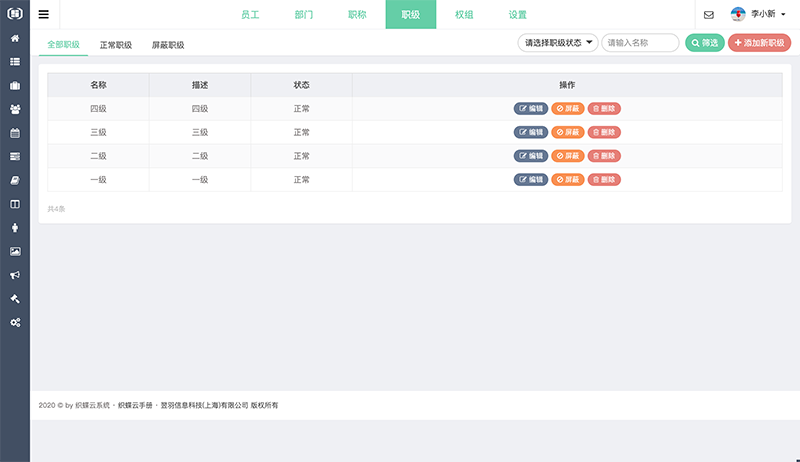Switch to the 设置 tab
The height and width of the screenshot is (462, 800).
click(517, 15)
